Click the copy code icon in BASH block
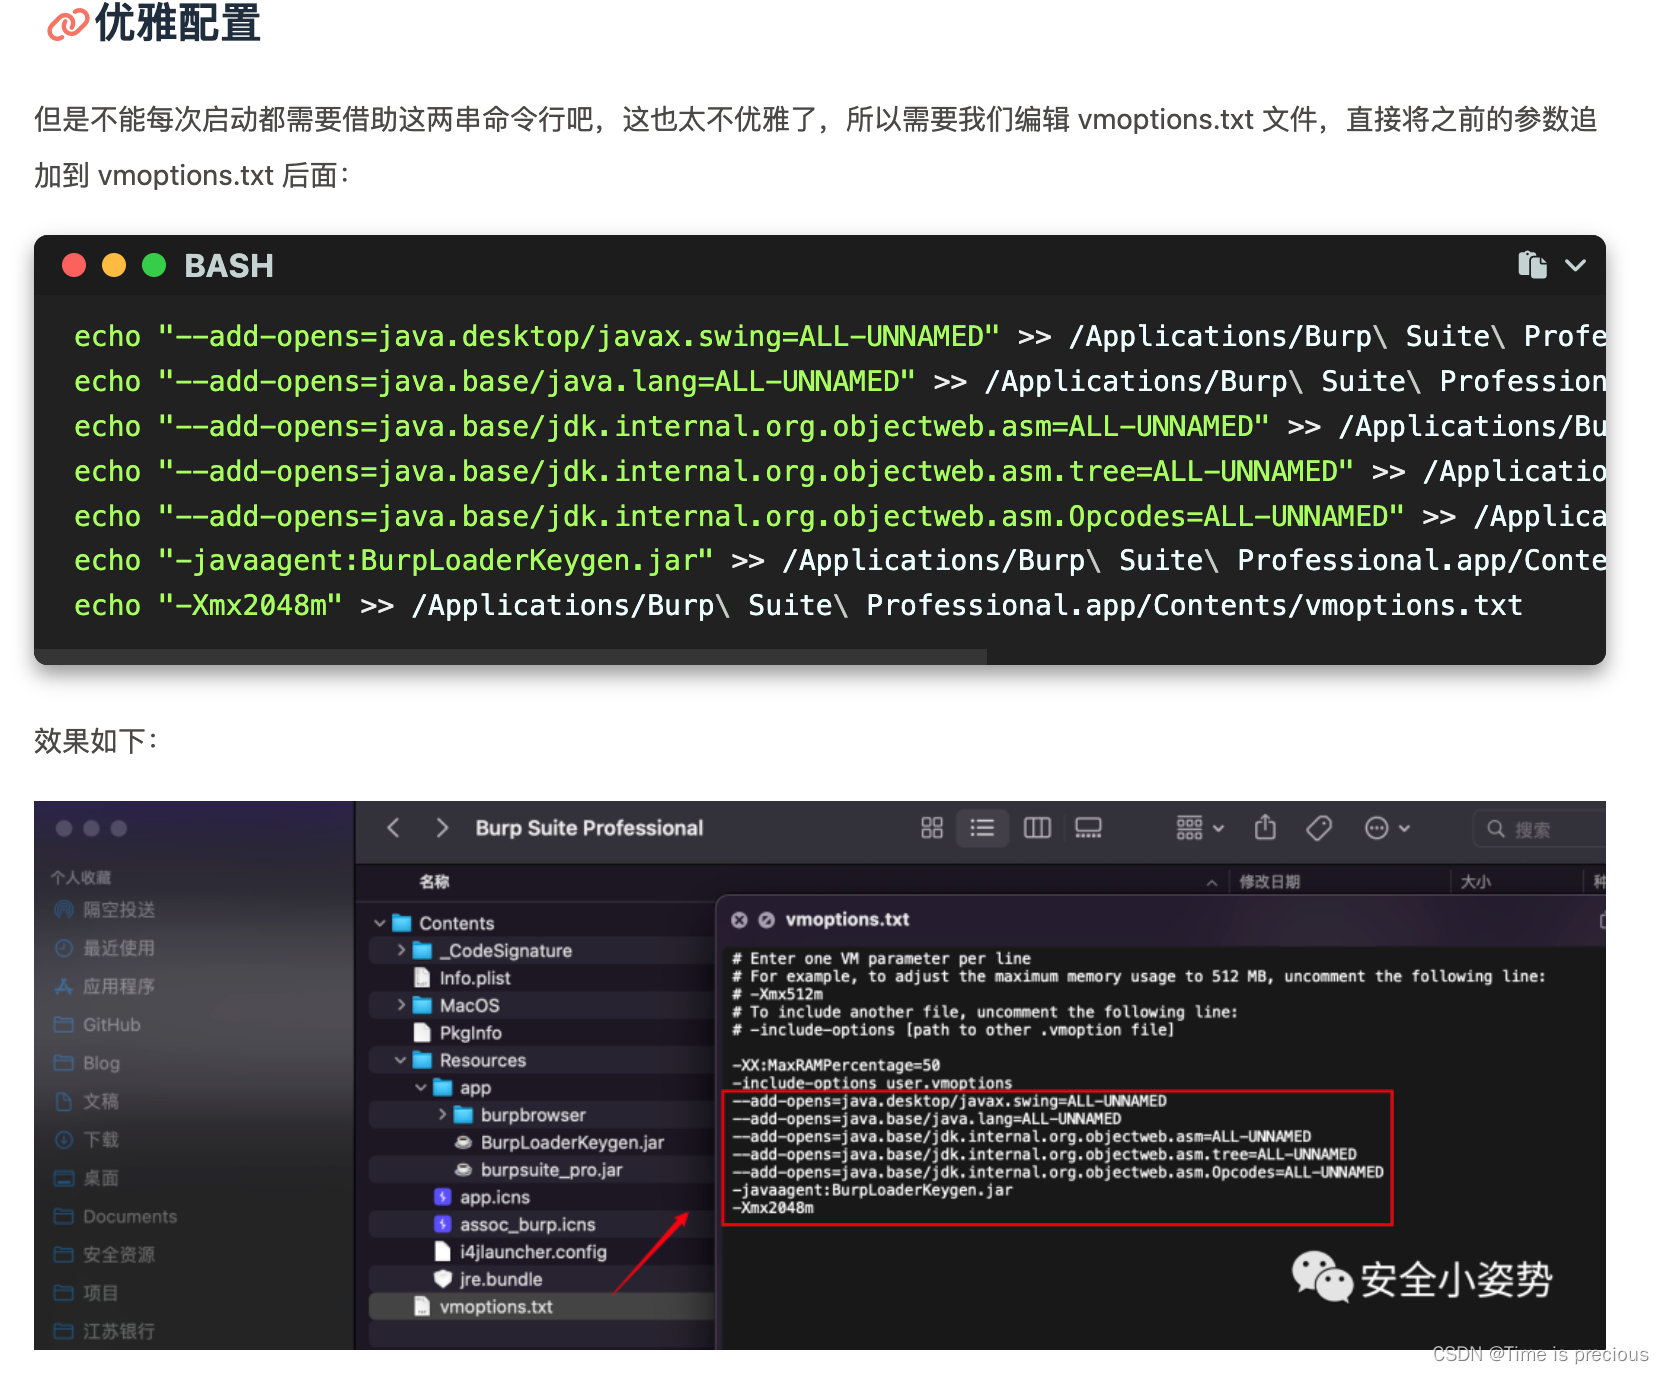This screenshot has height=1374, width=1664. coord(1532,265)
